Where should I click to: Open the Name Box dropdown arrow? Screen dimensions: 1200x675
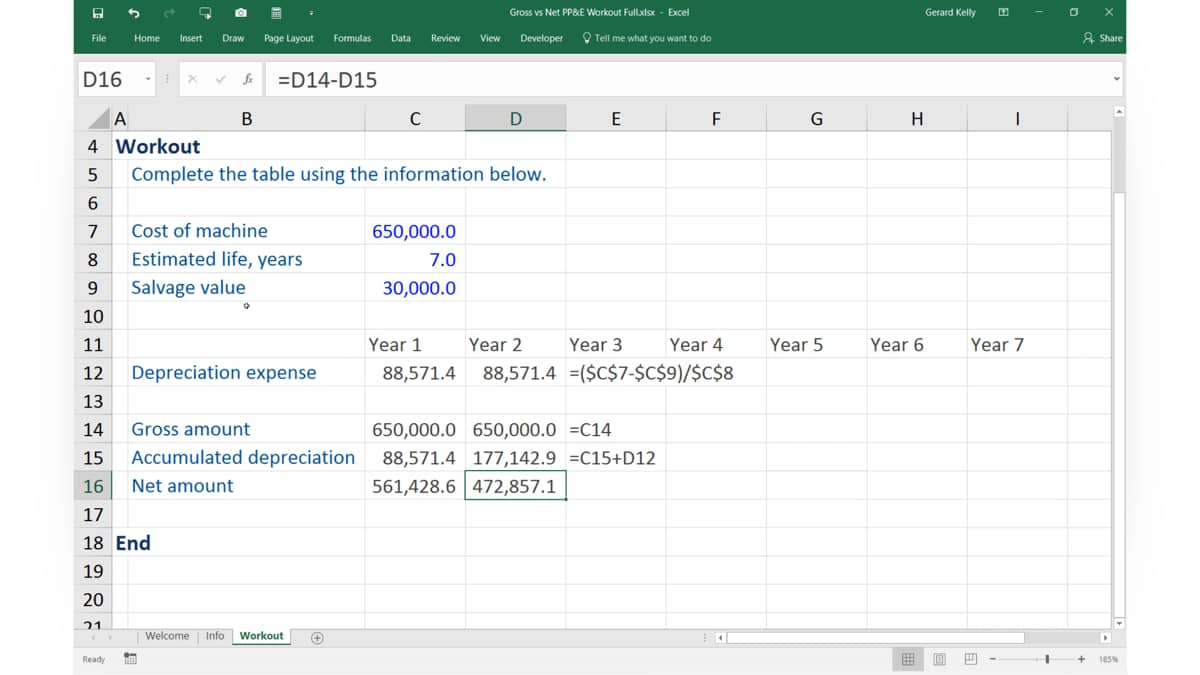point(148,80)
